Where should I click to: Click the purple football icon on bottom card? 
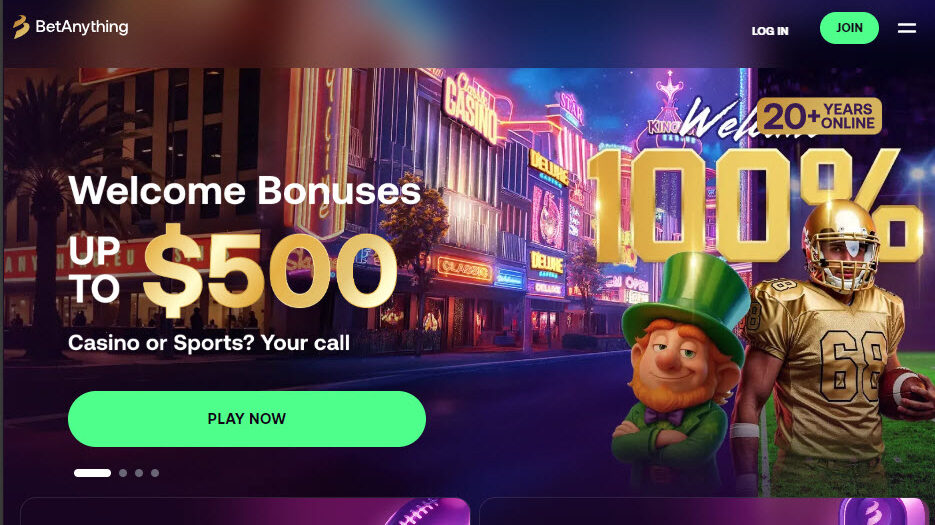pos(426,512)
